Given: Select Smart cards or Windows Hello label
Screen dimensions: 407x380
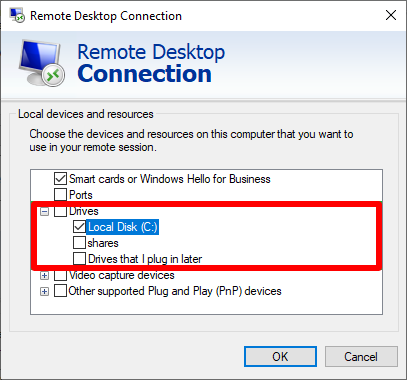Looking at the screenshot, I should (170, 179).
